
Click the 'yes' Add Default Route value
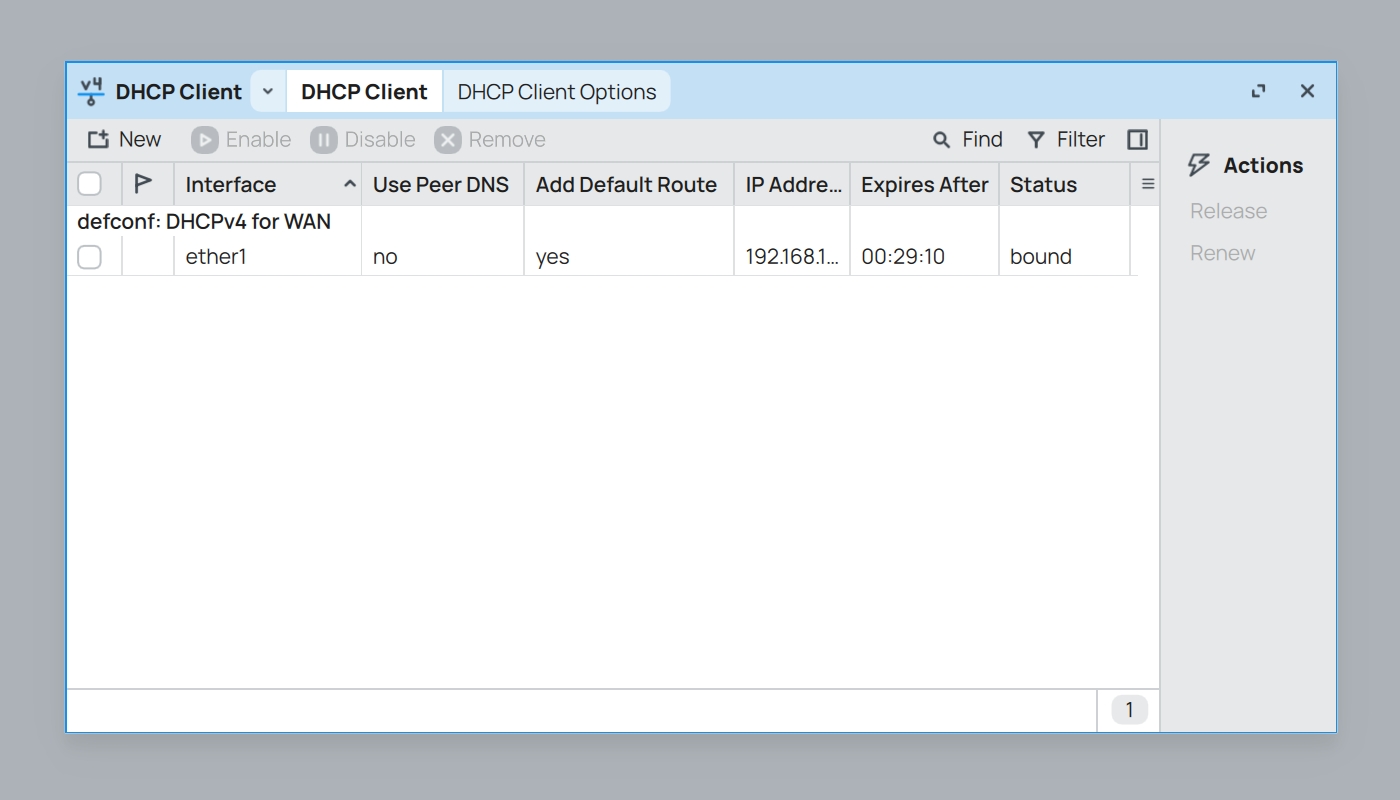point(552,257)
